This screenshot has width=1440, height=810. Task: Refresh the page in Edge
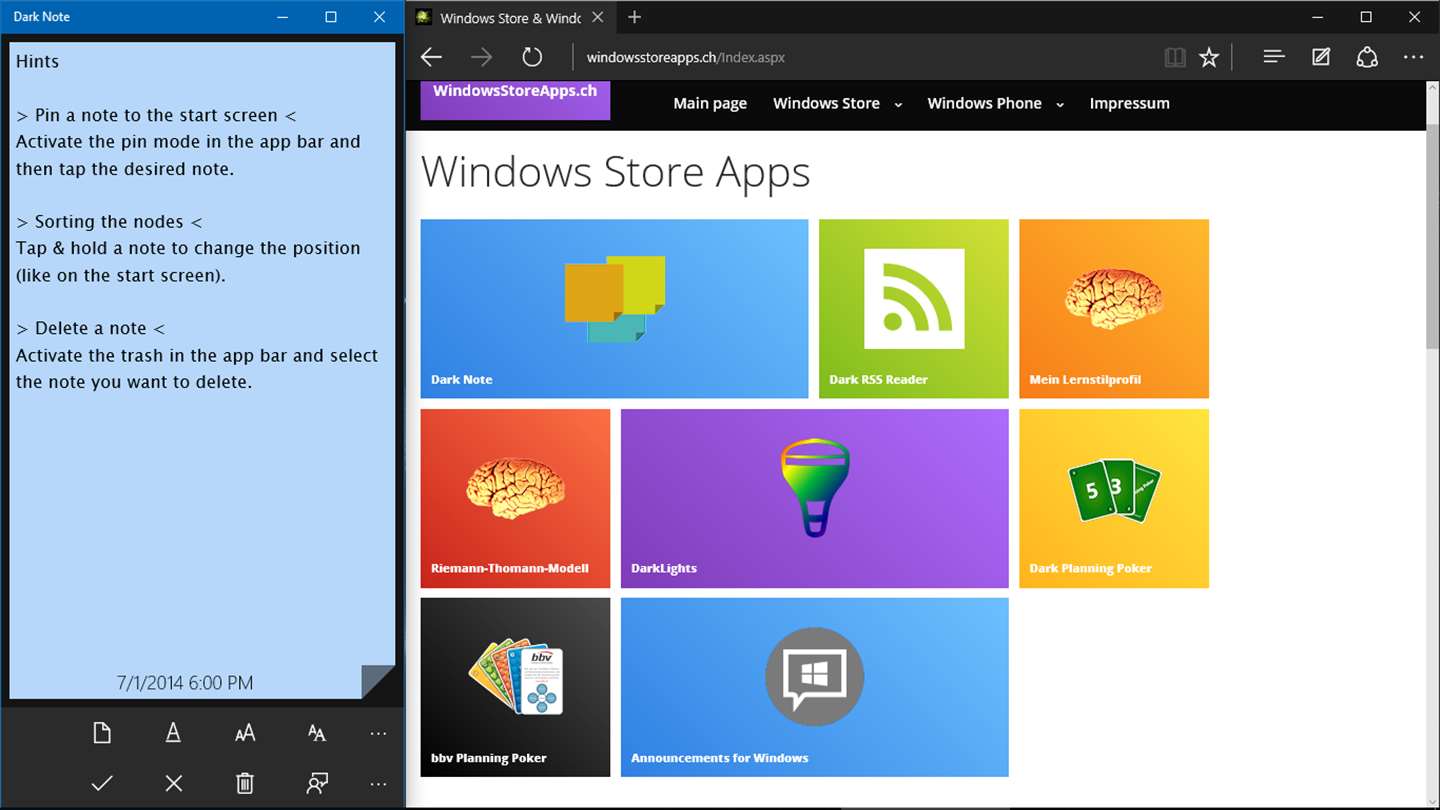(x=532, y=57)
